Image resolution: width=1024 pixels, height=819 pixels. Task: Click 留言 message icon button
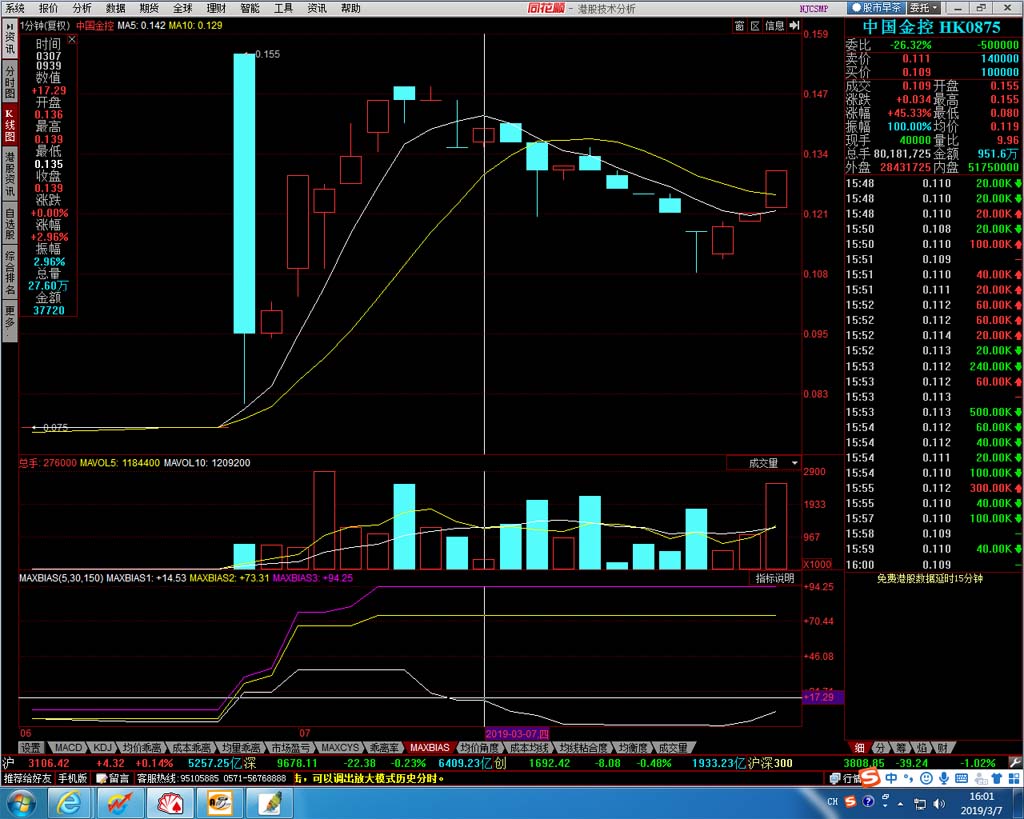pos(113,778)
